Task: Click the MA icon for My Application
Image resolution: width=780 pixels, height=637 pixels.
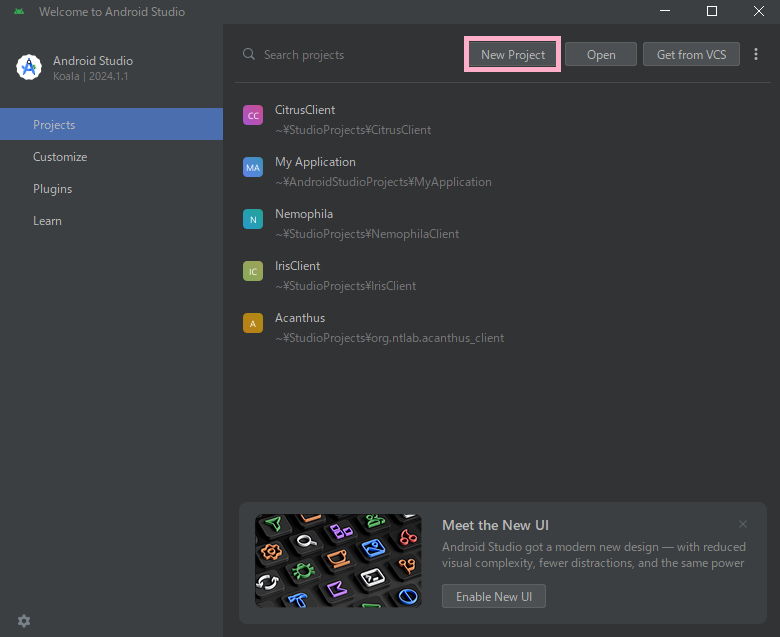Action: [253, 167]
